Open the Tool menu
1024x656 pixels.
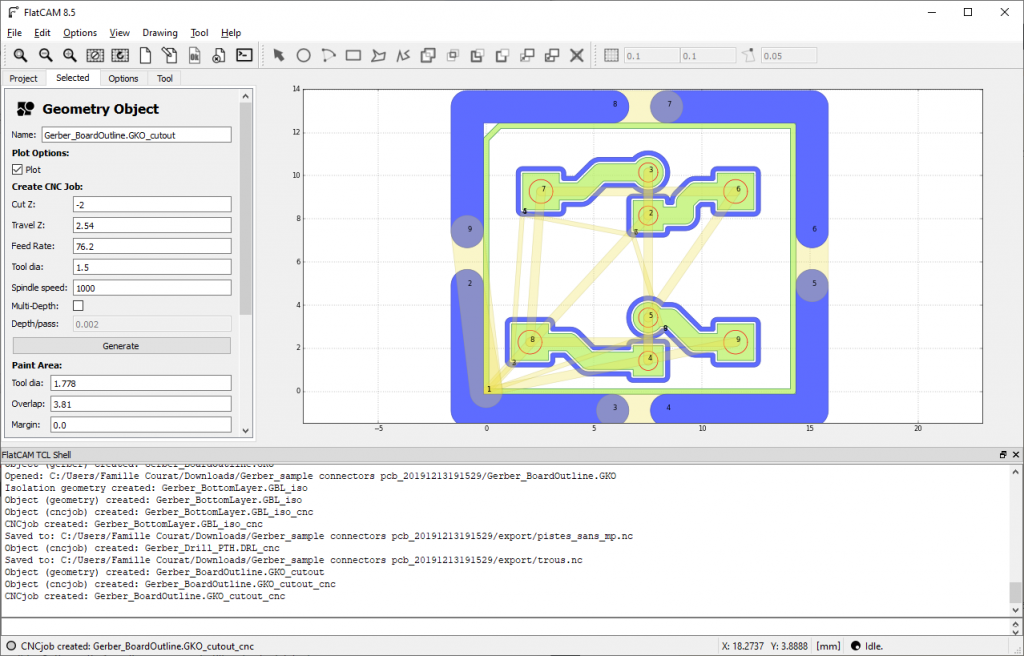(199, 33)
